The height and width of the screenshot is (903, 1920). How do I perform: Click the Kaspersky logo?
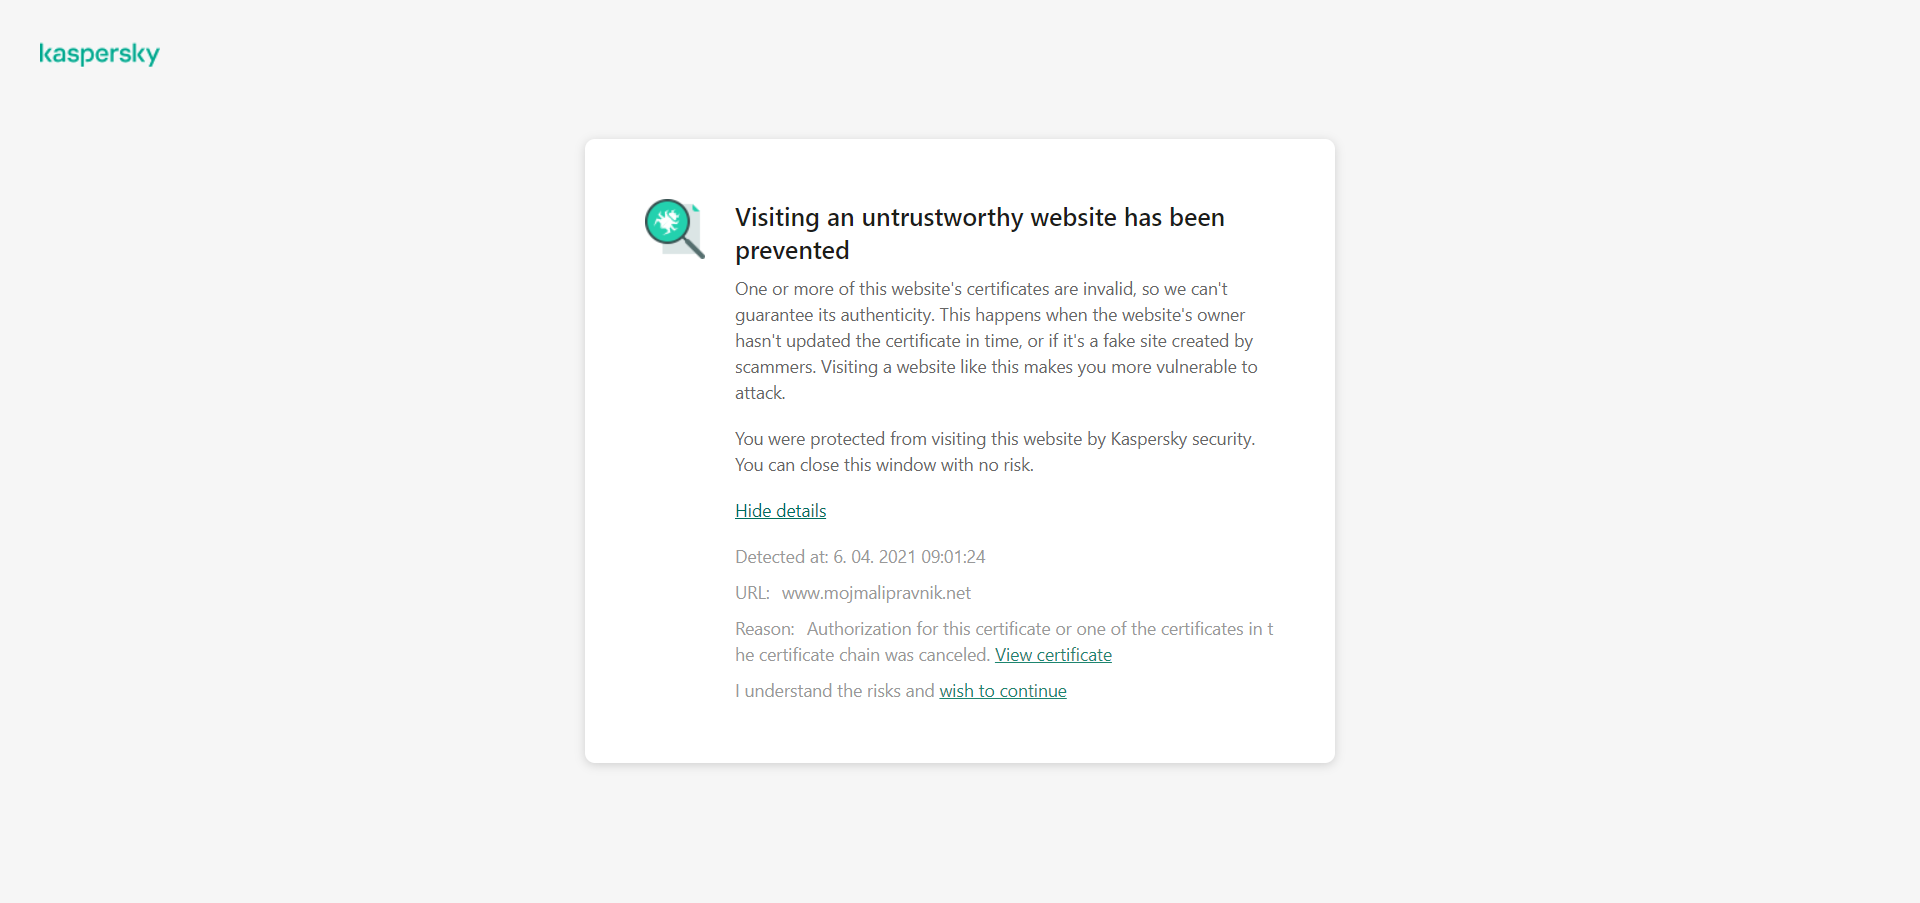tap(99, 54)
